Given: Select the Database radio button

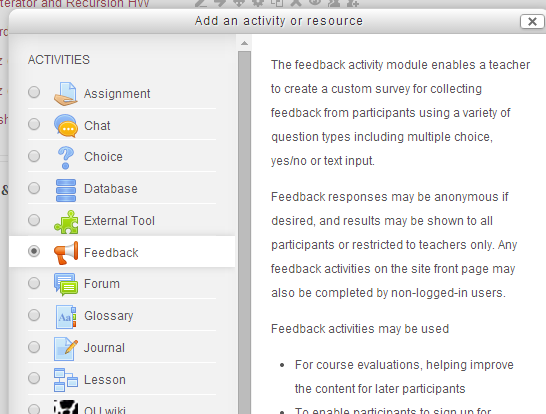Looking at the screenshot, I should pos(34,188).
